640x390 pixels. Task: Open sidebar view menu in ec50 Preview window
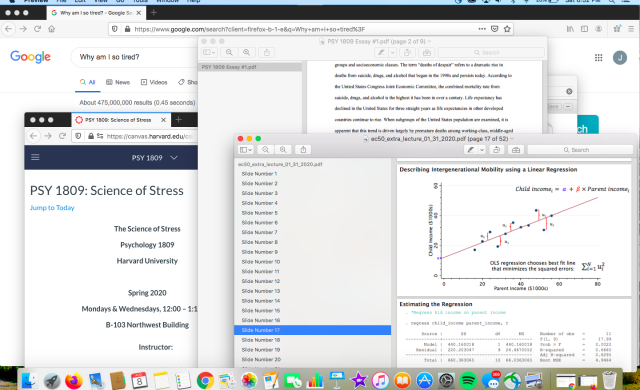tap(246, 150)
